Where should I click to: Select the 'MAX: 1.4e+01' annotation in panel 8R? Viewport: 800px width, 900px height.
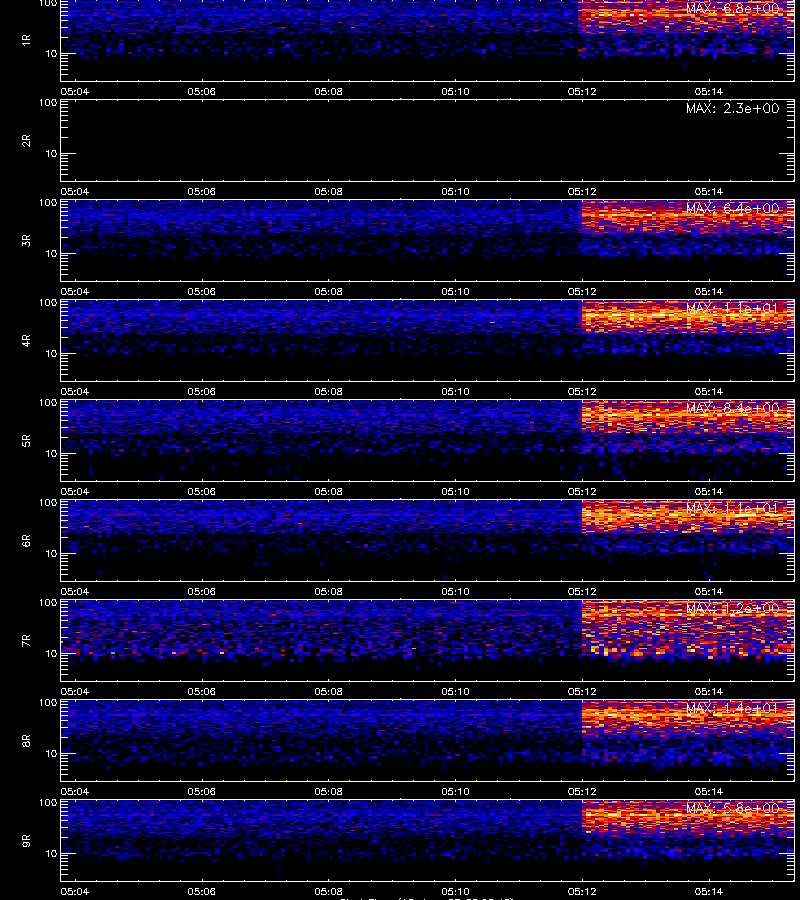(x=732, y=708)
